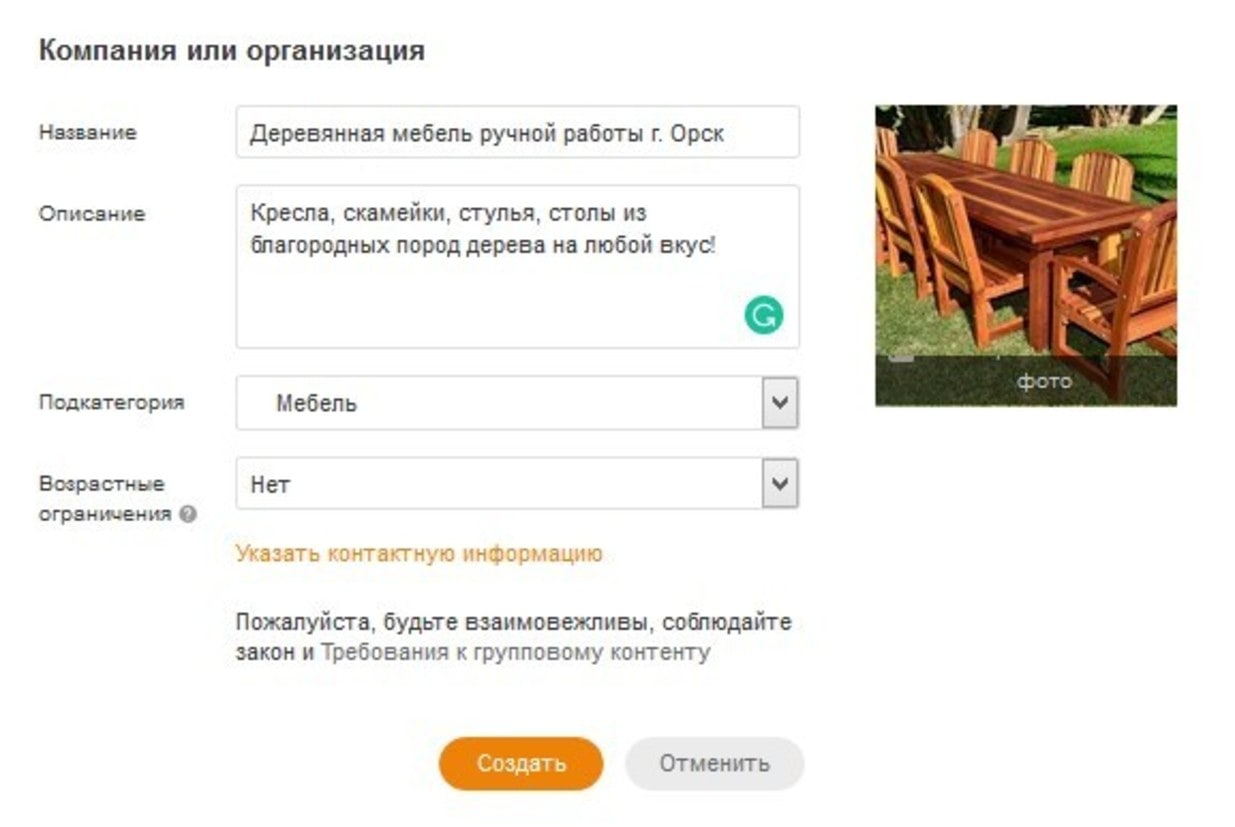
Task: Open Требования к групповому контенту link
Action: coord(515,653)
